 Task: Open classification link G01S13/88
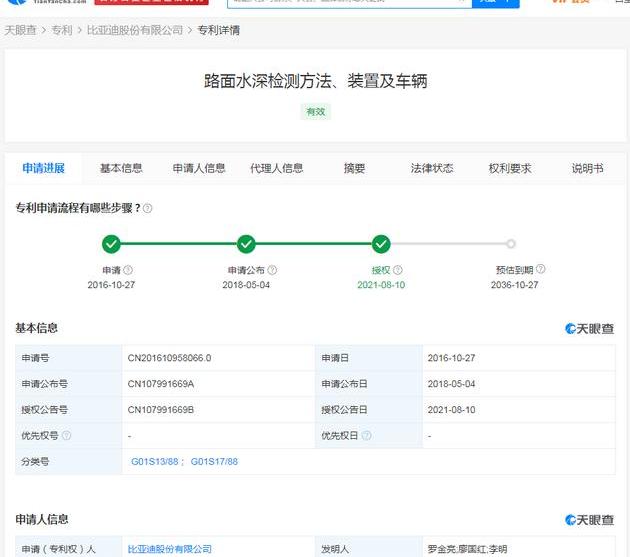155,462
